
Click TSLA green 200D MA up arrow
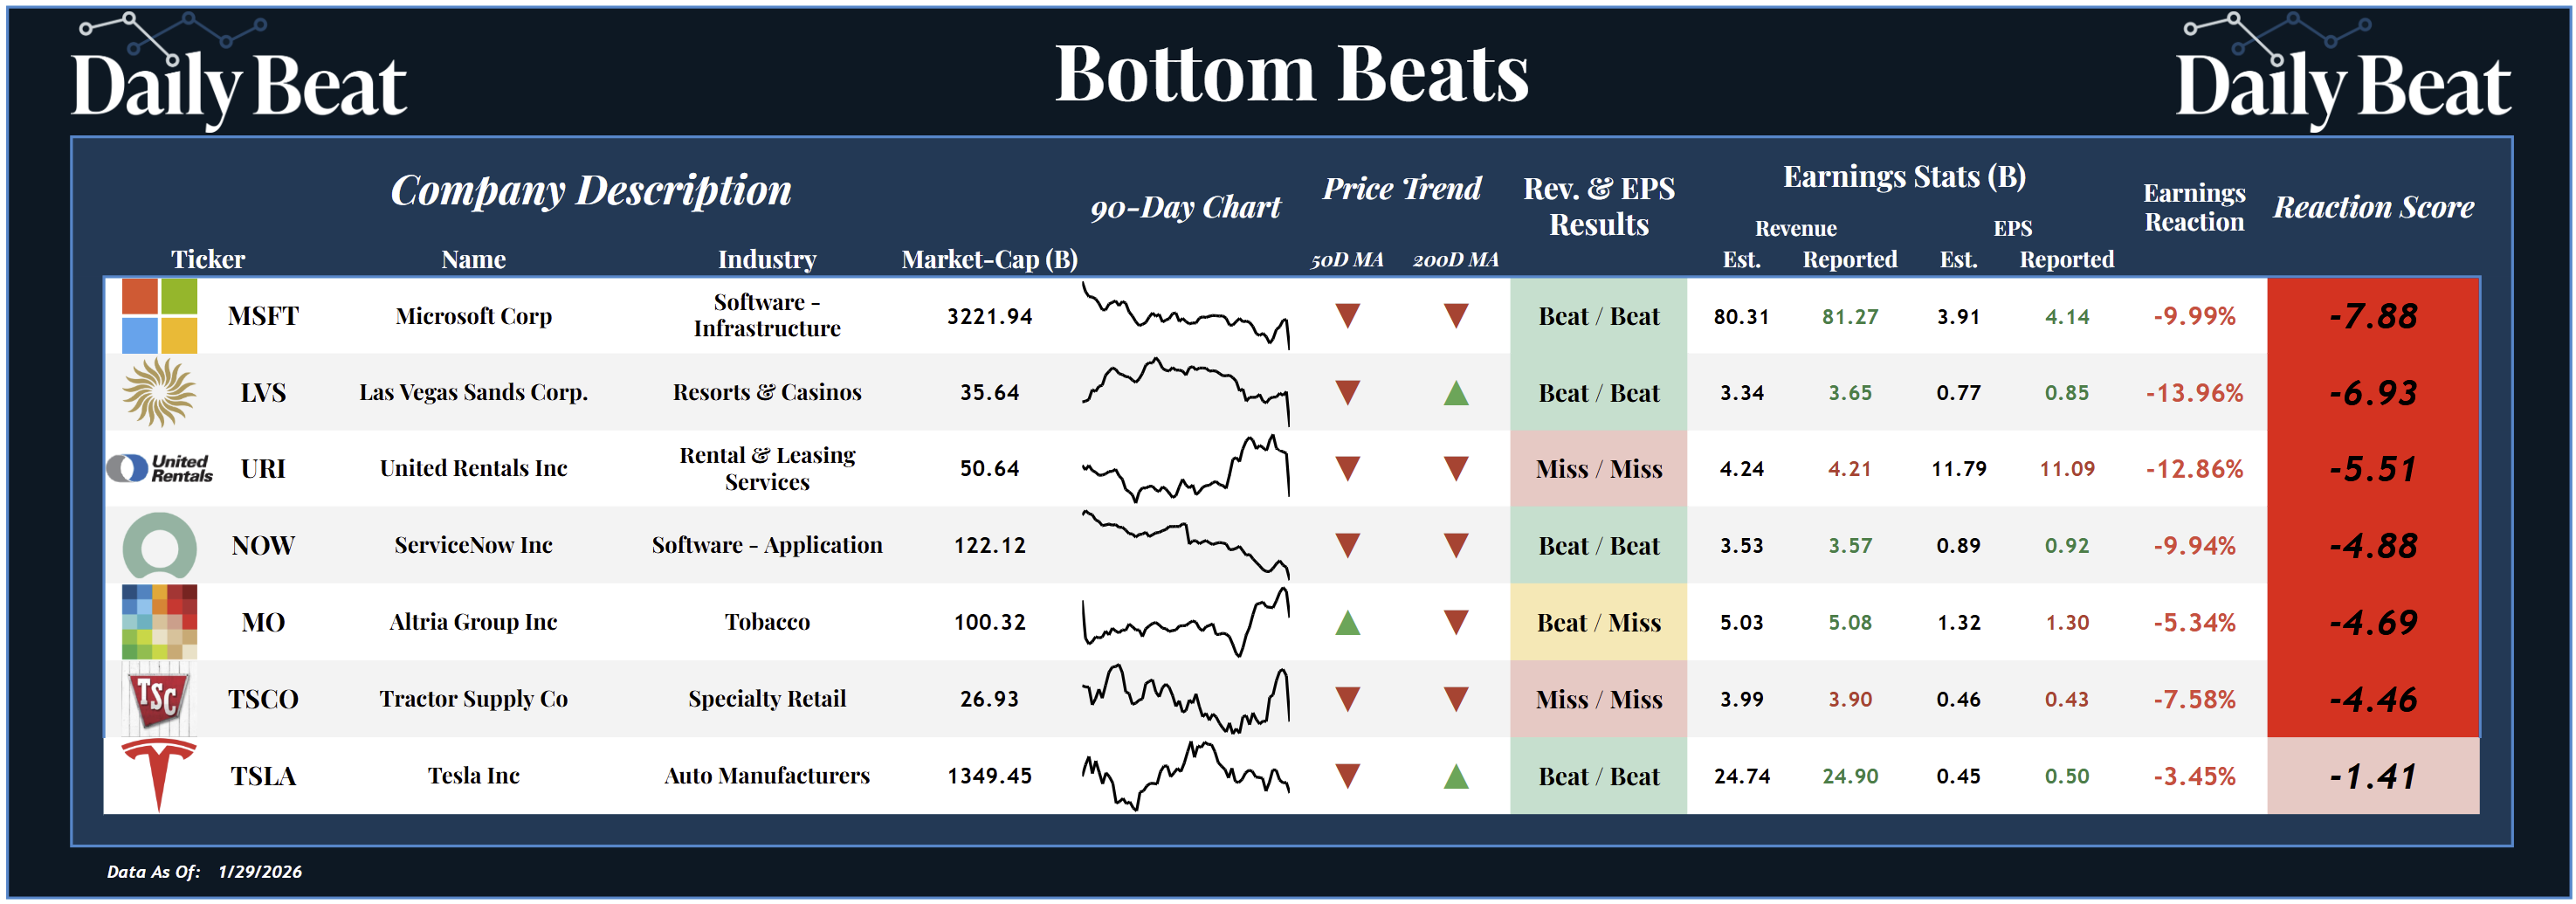(x=1455, y=776)
